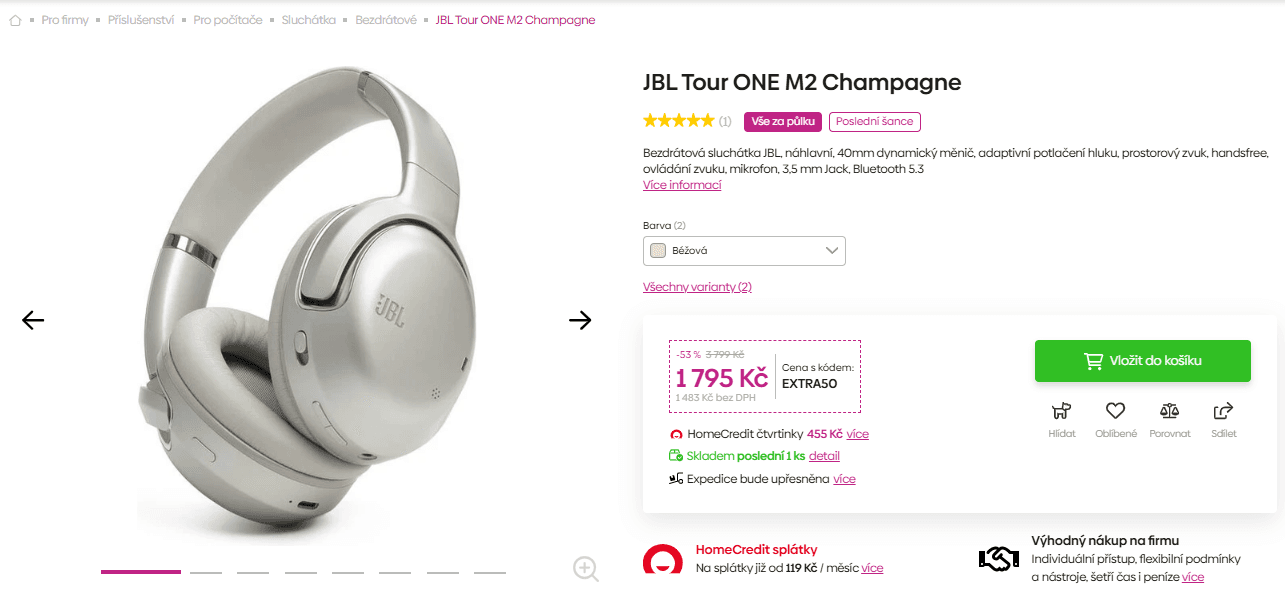Expand shipping info via 'více' link
Image resolution: width=1285 pixels, height=602 pixels.
844,478
